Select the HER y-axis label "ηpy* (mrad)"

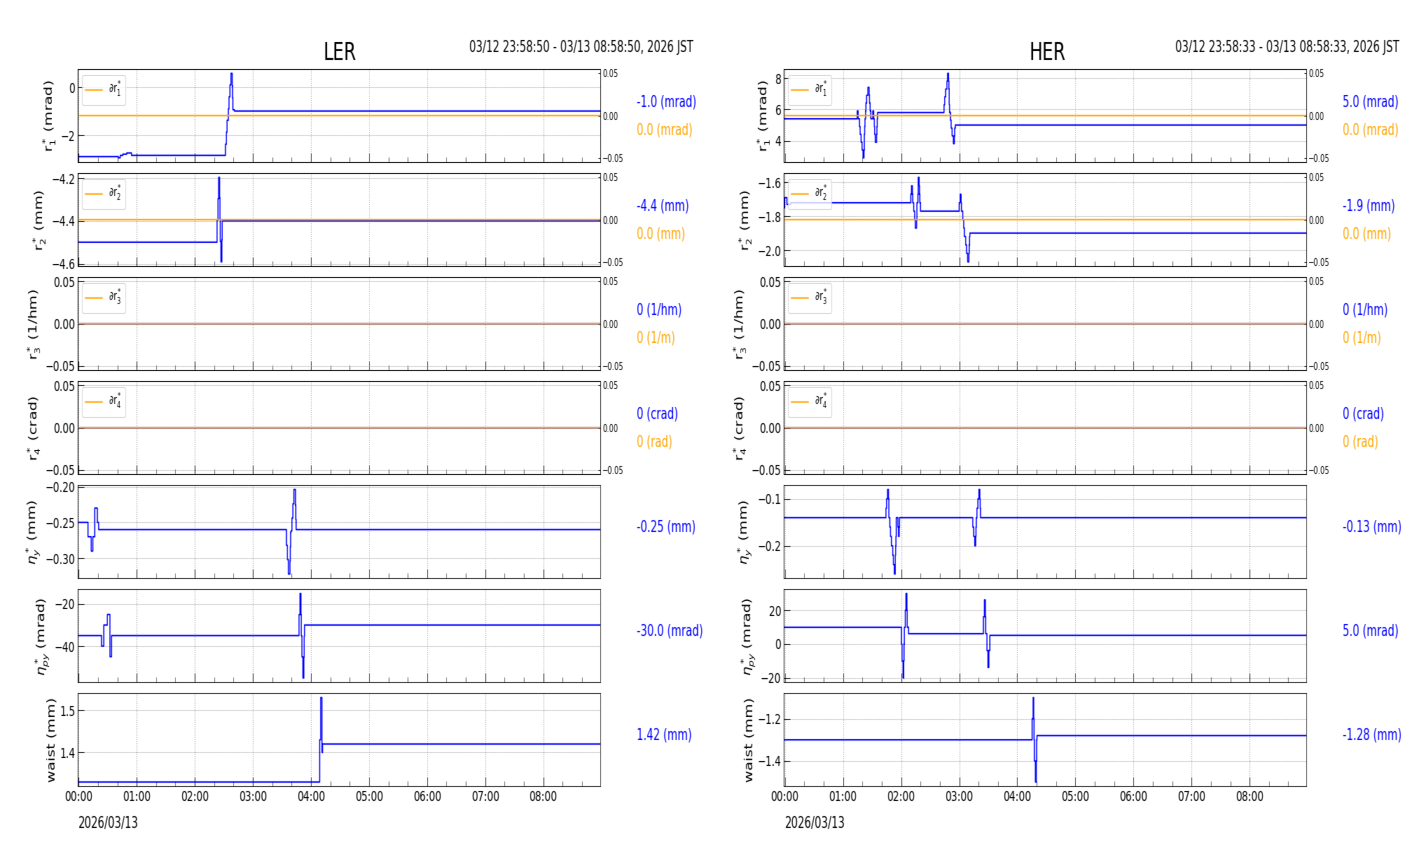tap(747, 636)
